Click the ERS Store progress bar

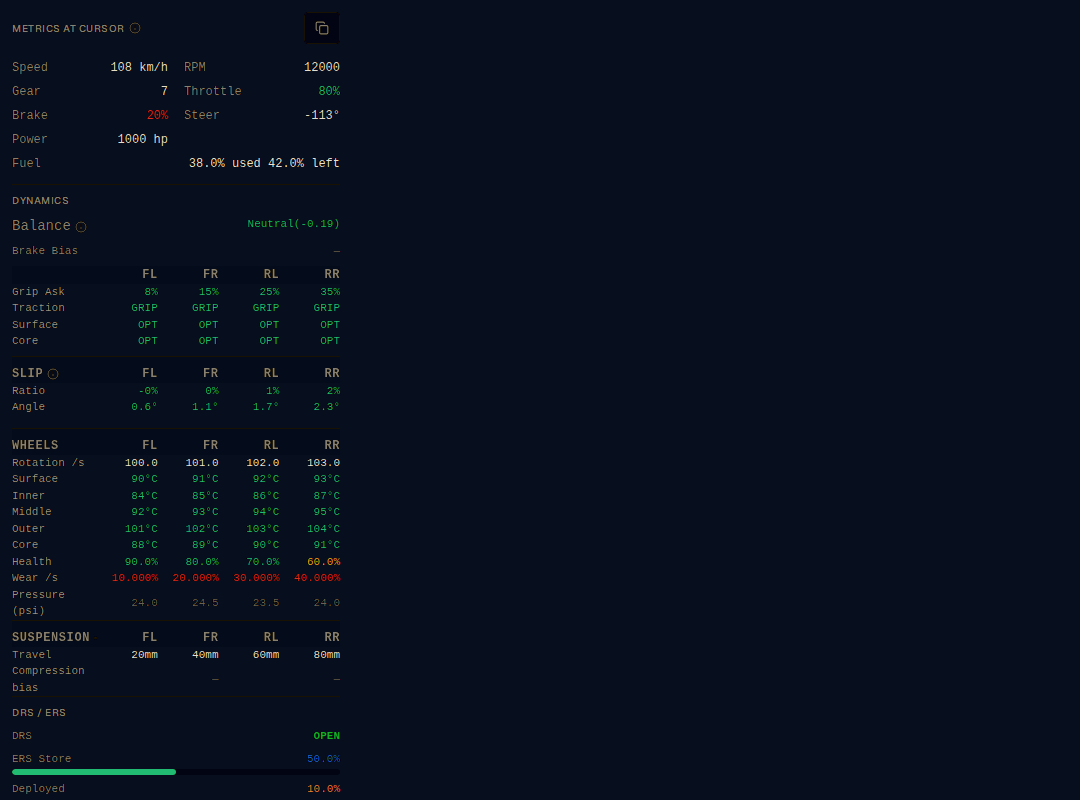pyautogui.click(x=176, y=772)
